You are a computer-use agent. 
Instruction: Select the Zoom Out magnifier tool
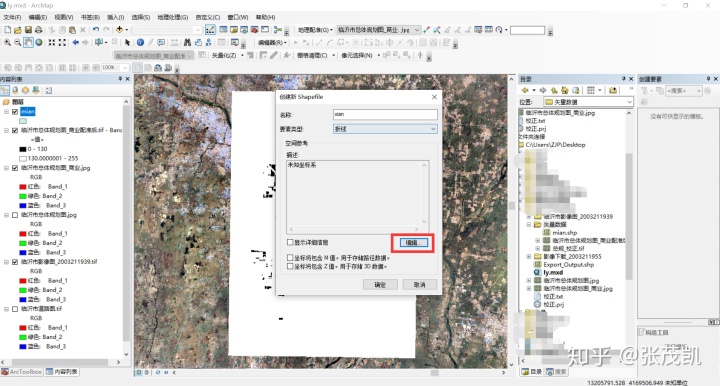pos(17,42)
